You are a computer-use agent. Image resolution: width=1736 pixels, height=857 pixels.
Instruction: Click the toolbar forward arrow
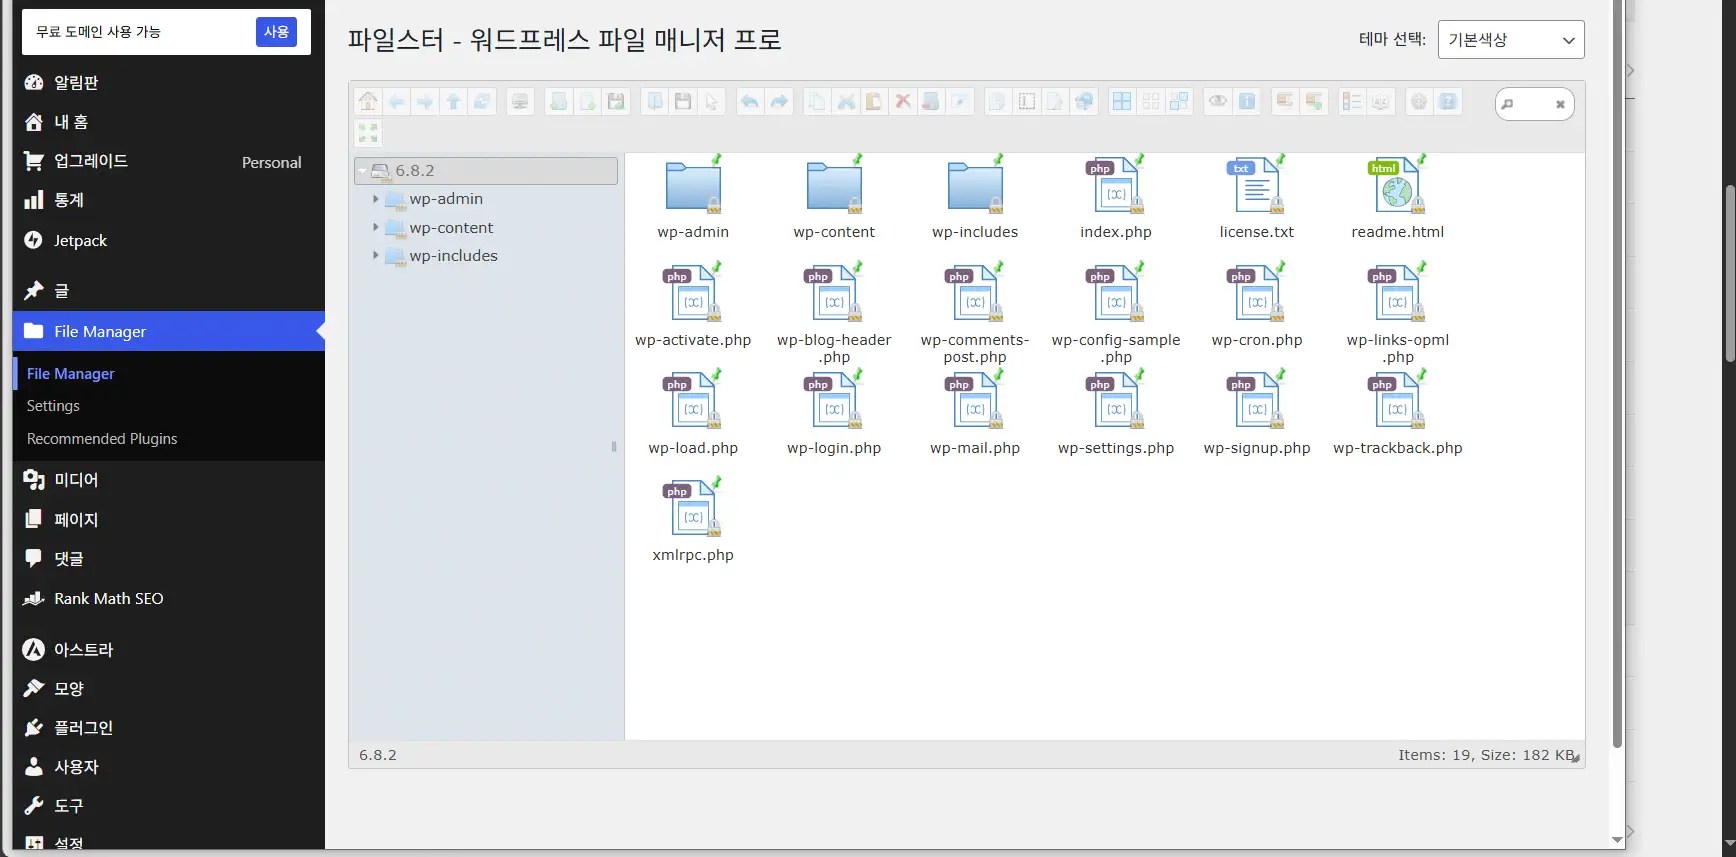pyautogui.click(x=425, y=101)
